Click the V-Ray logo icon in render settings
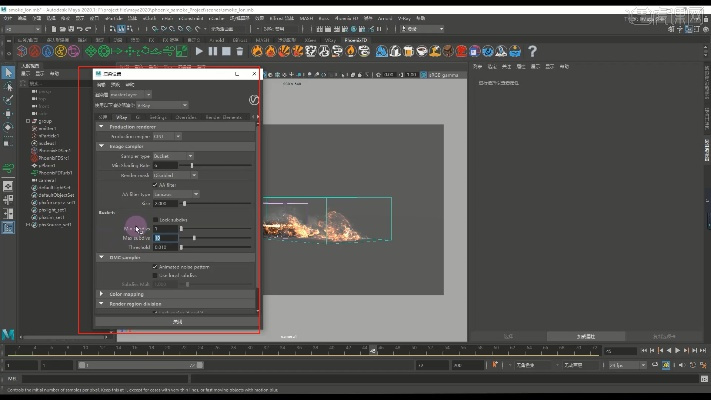The width and height of the screenshot is (711, 400). click(253, 101)
